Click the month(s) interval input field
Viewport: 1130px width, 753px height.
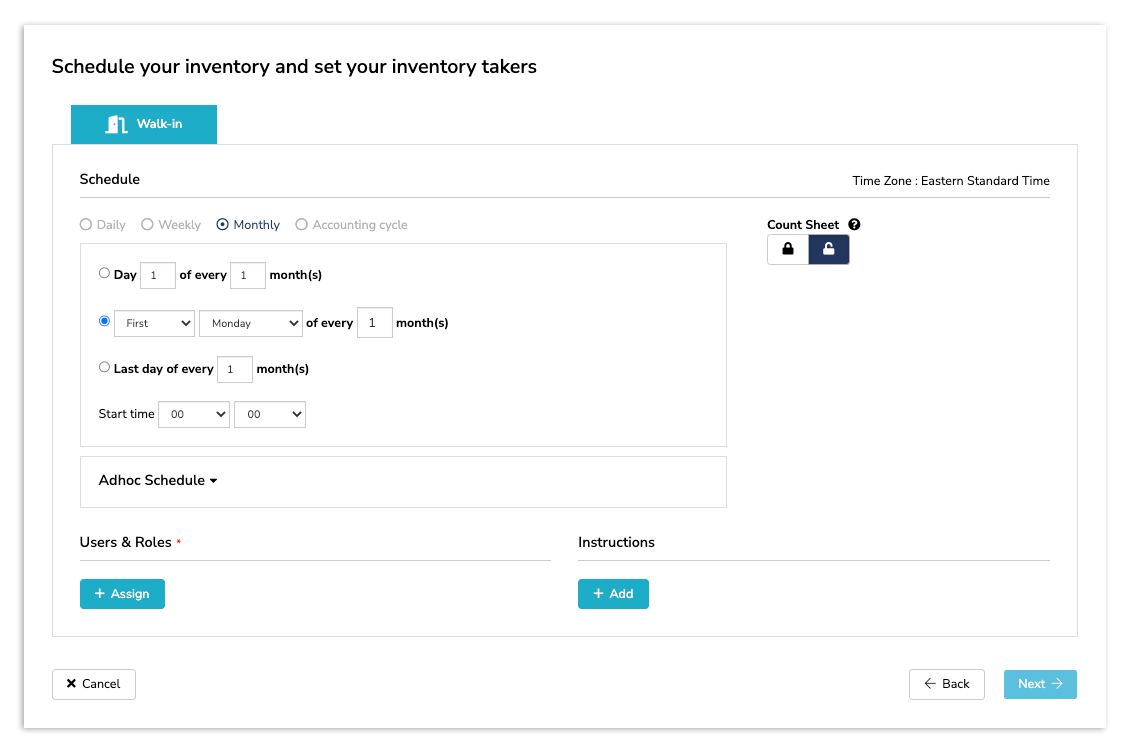(374, 322)
